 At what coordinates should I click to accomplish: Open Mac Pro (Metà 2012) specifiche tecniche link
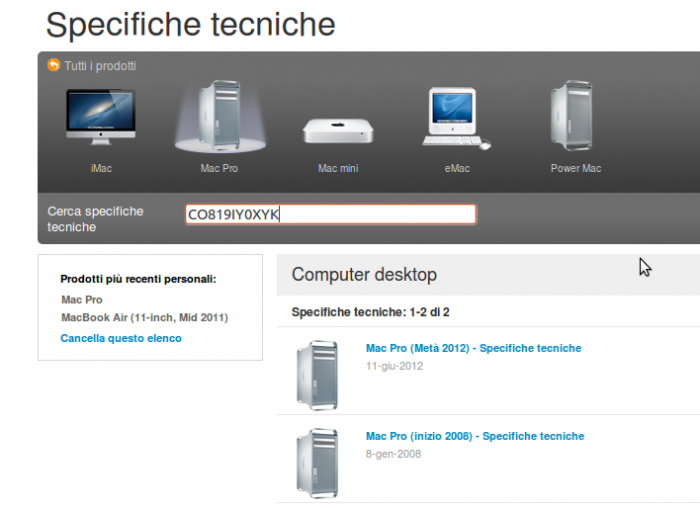pyautogui.click(x=474, y=348)
